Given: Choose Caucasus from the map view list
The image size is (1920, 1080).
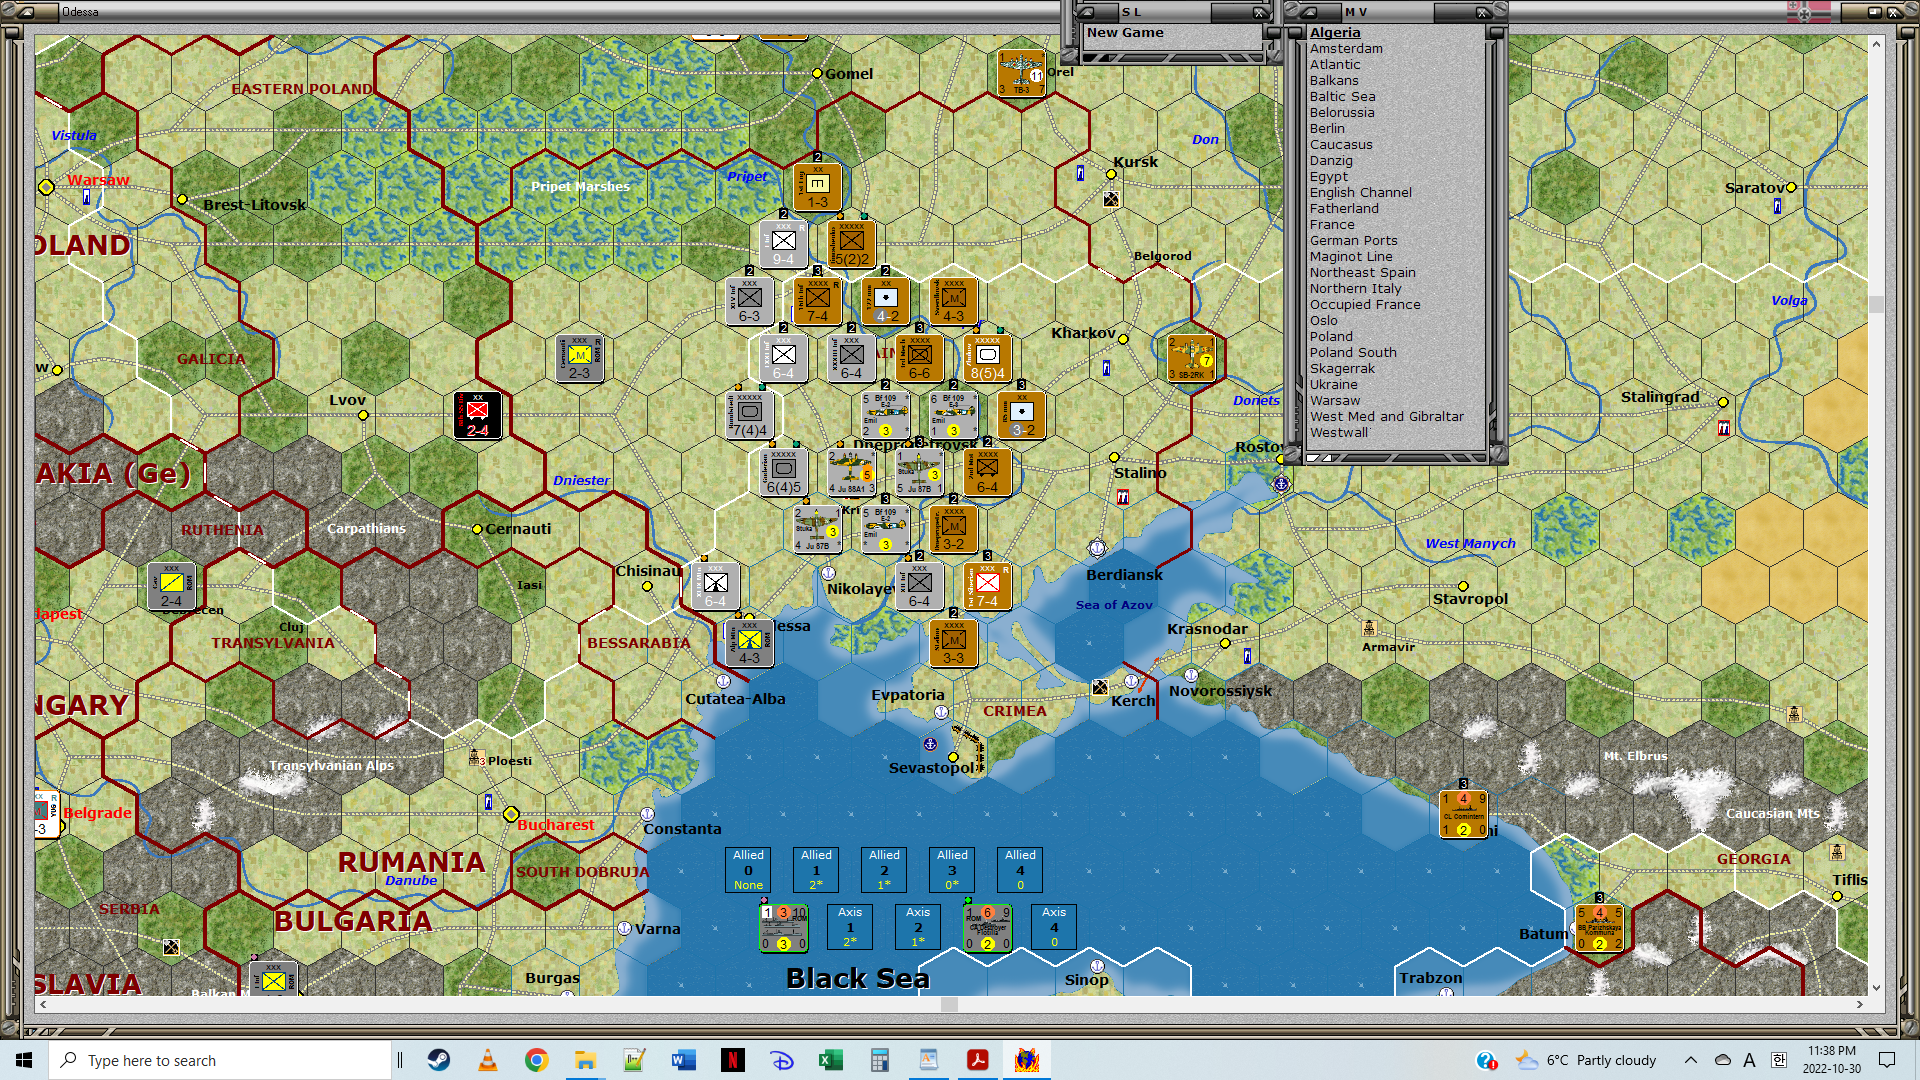Looking at the screenshot, I should click(1340, 144).
